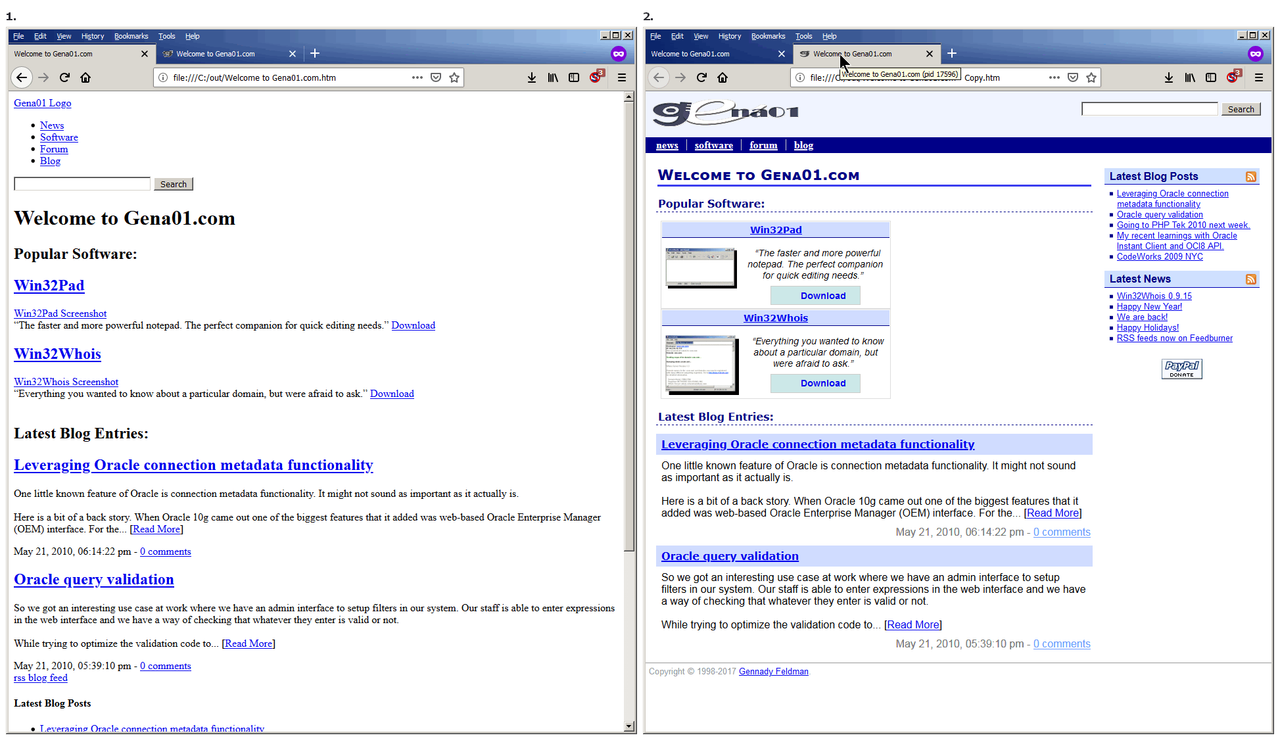
Task: Go to home page in the right browser window
Action: tap(723, 77)
